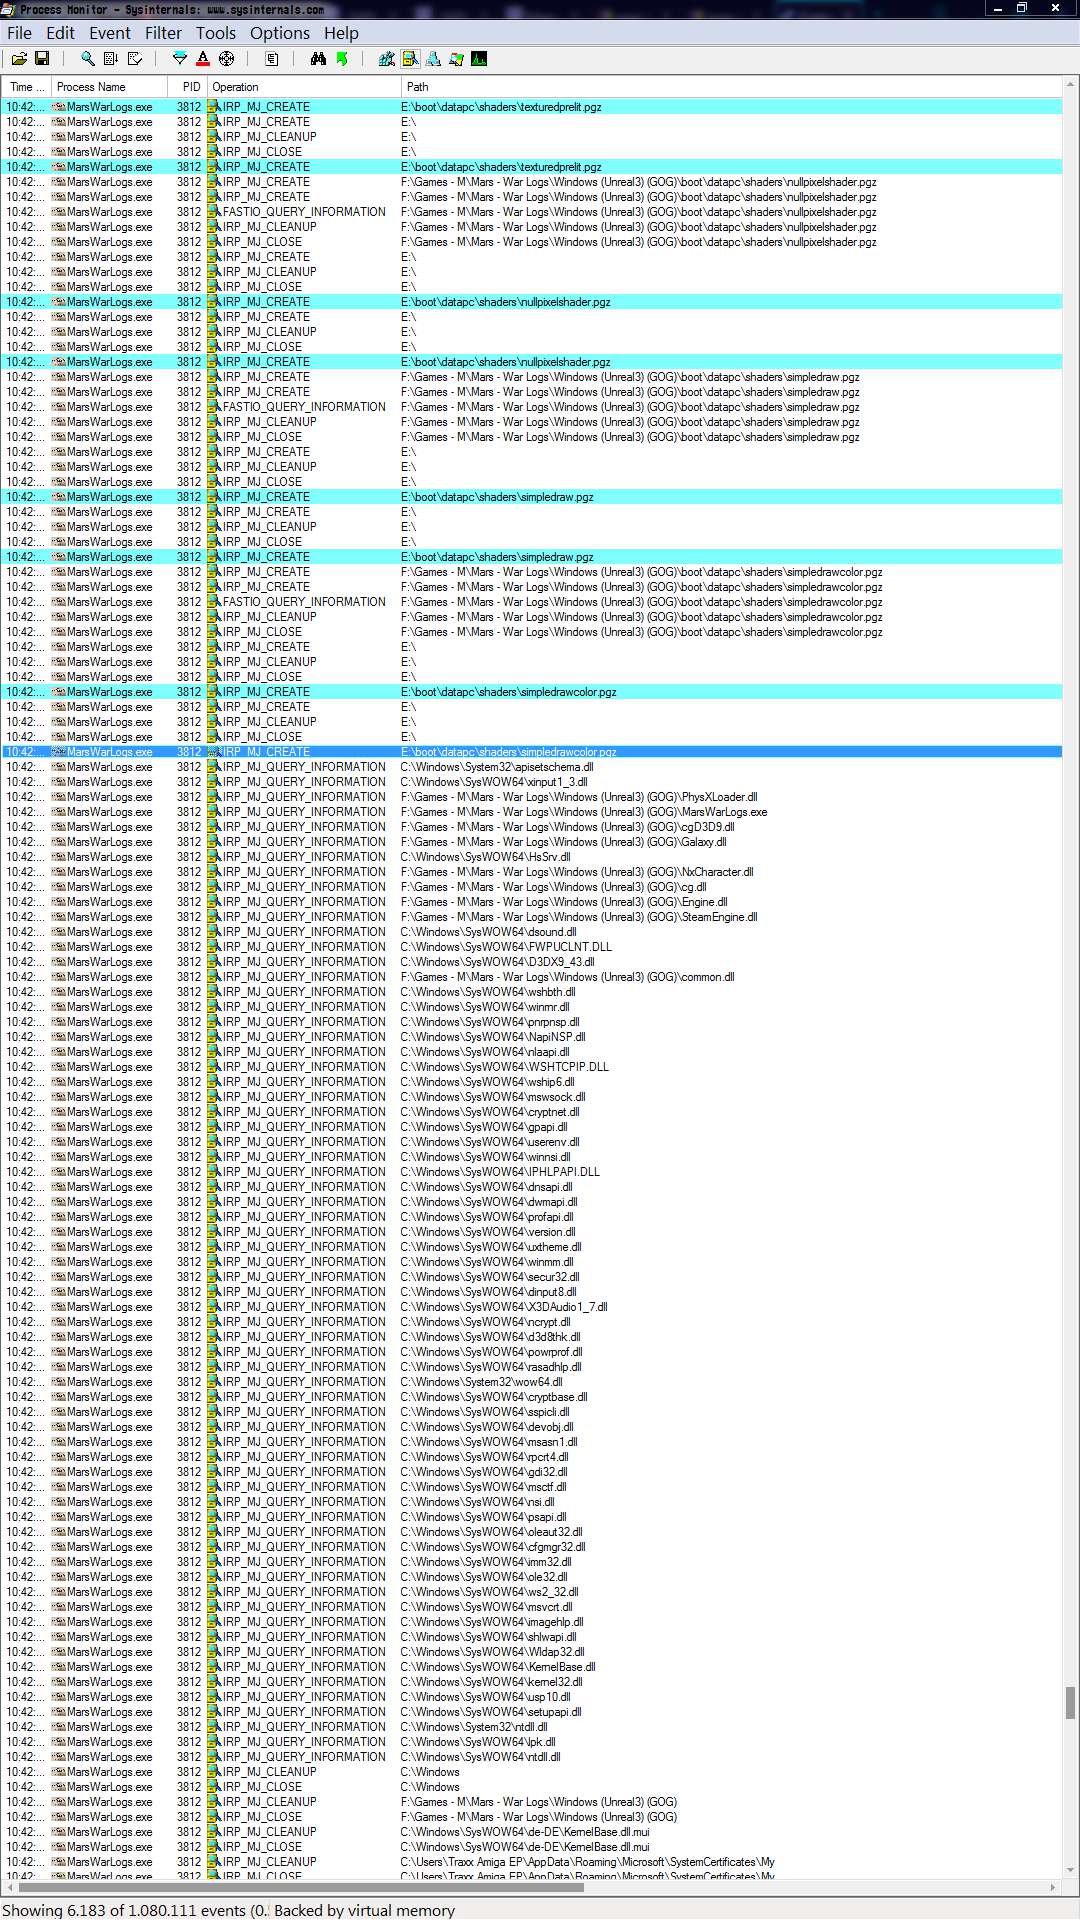Open the Edit menu
This screenshot has height=1920, width=1080.
(60, 33)
